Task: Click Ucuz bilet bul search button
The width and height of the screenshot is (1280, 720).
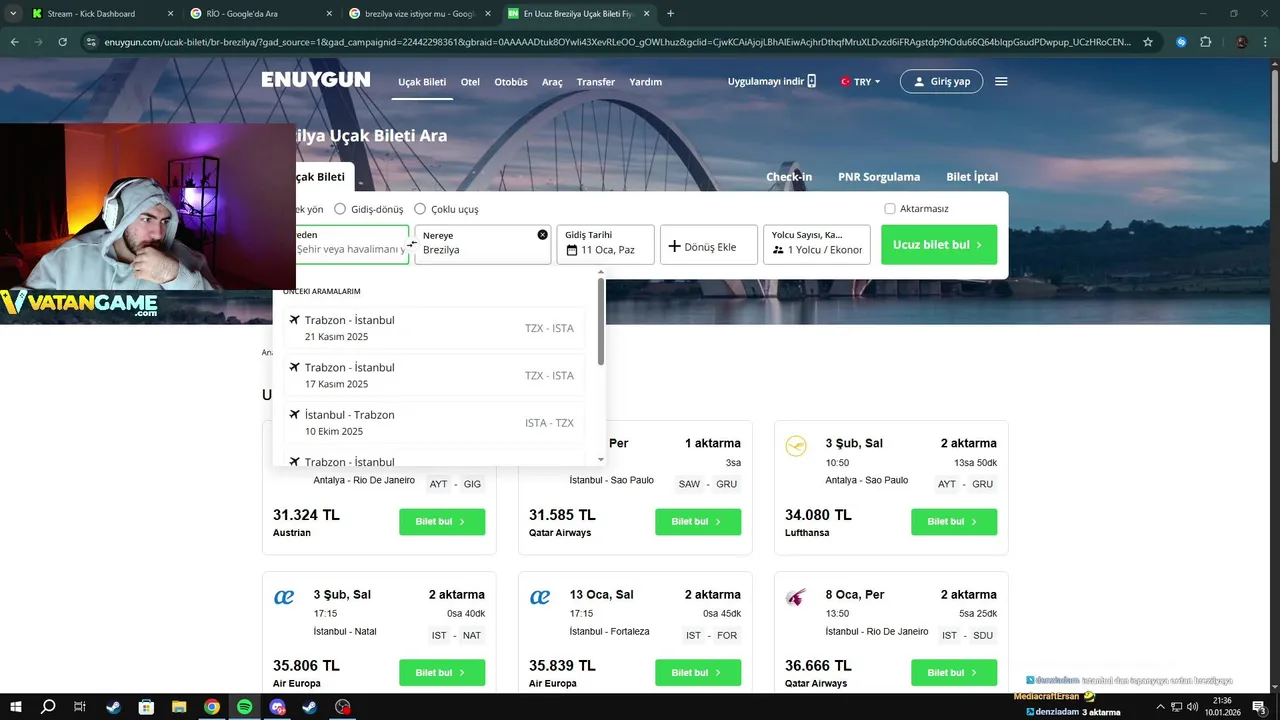Action: coord(939,244)
